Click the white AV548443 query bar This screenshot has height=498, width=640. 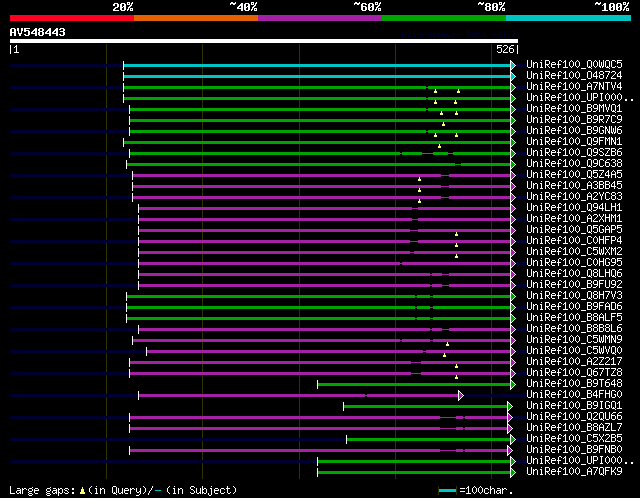click(264, 41)
